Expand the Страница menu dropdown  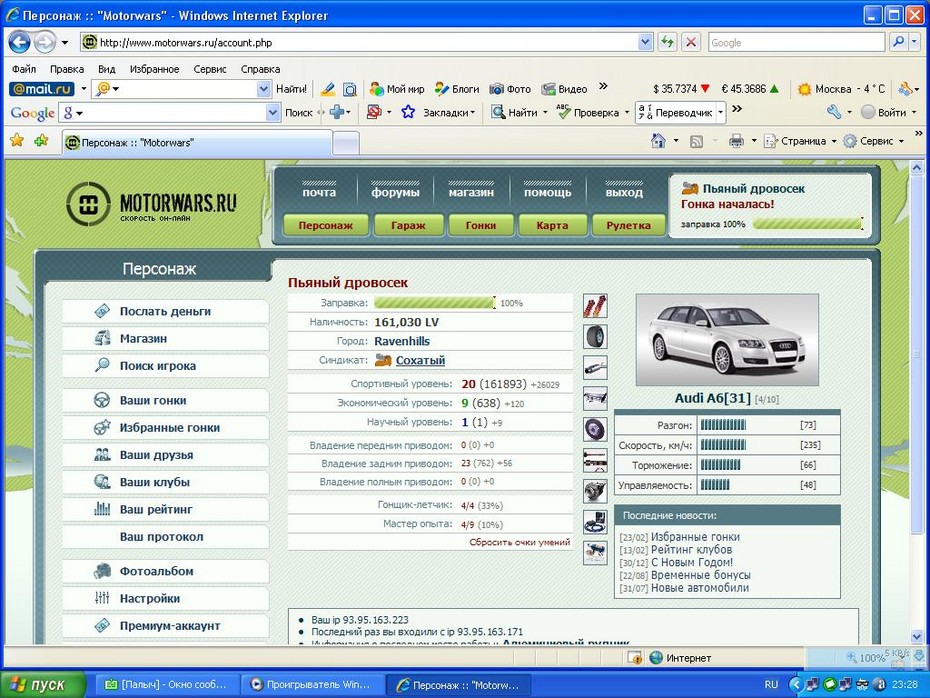point(833,141)
